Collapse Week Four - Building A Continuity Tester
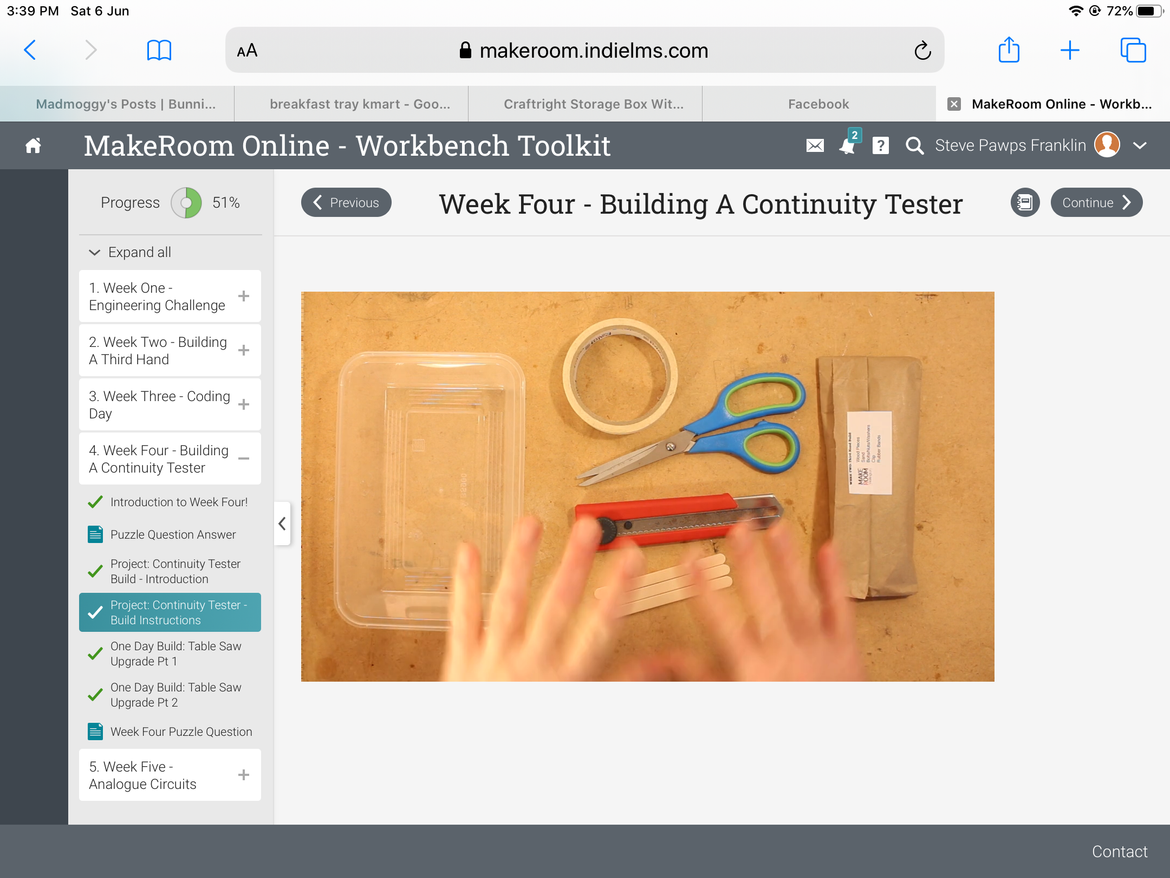 (243, 459)
